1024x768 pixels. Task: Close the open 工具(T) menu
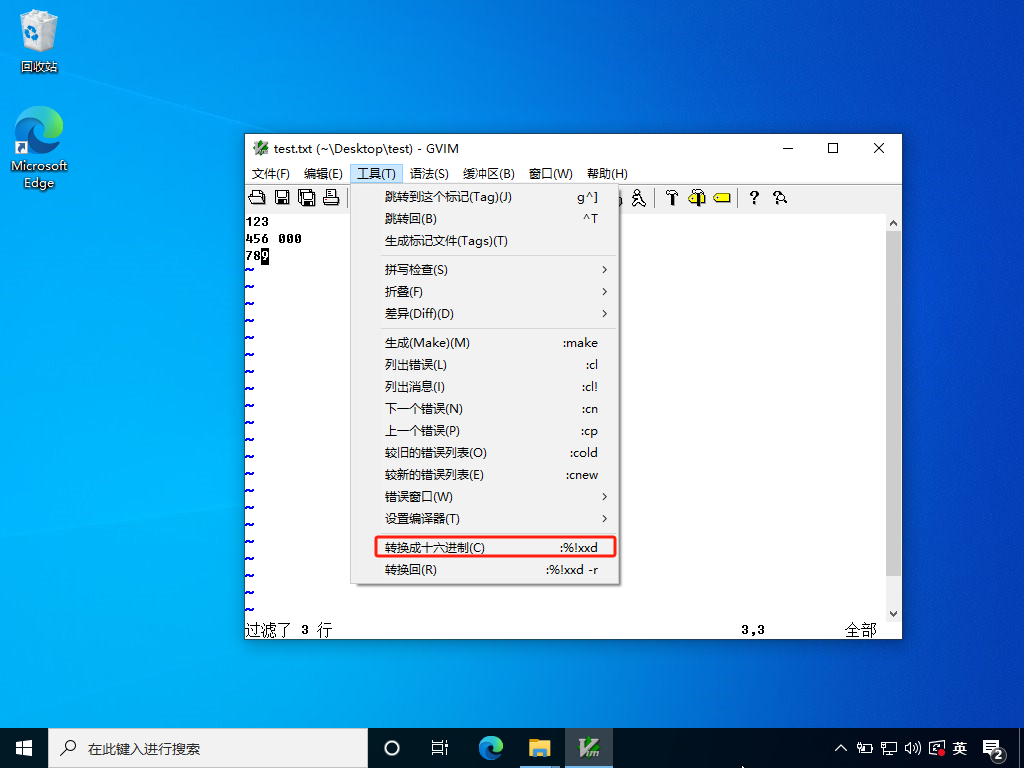coord(376,174)
